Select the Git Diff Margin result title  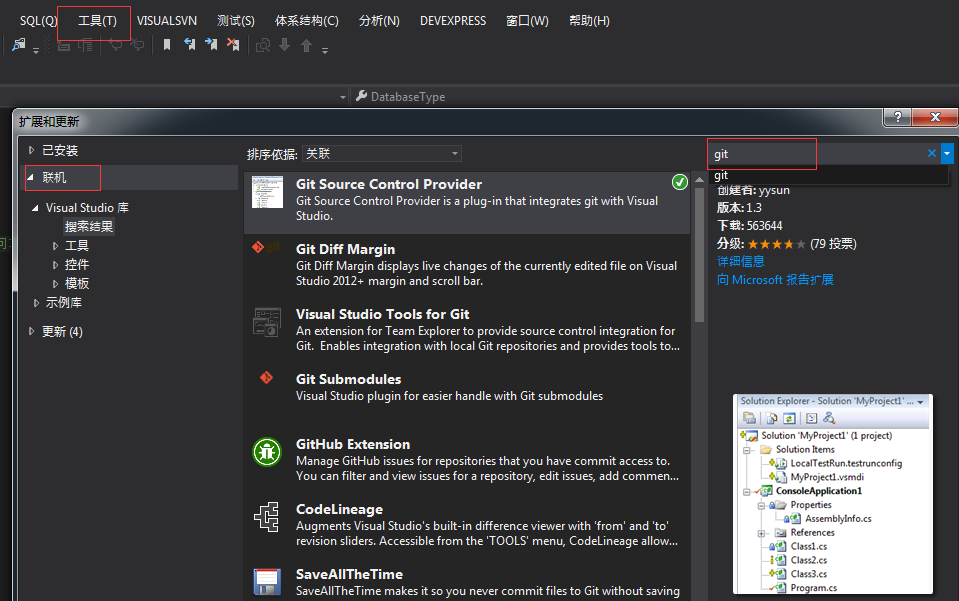coord(346,249)
